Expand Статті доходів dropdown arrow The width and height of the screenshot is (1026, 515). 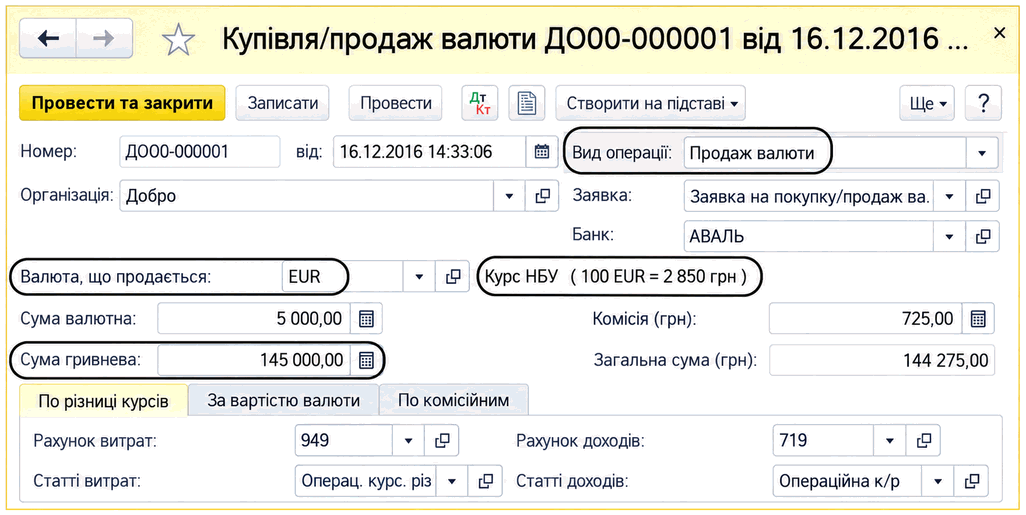pyautogui.click(x=938, y=481)
